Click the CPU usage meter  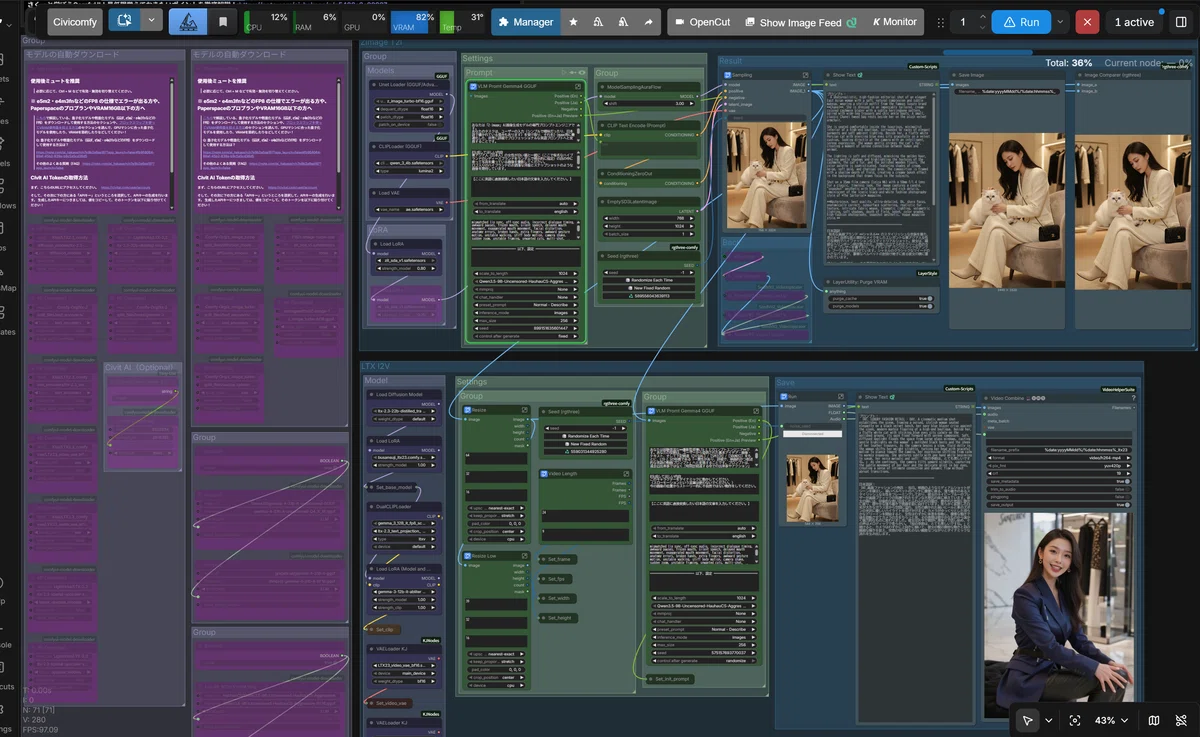point(267,21)
